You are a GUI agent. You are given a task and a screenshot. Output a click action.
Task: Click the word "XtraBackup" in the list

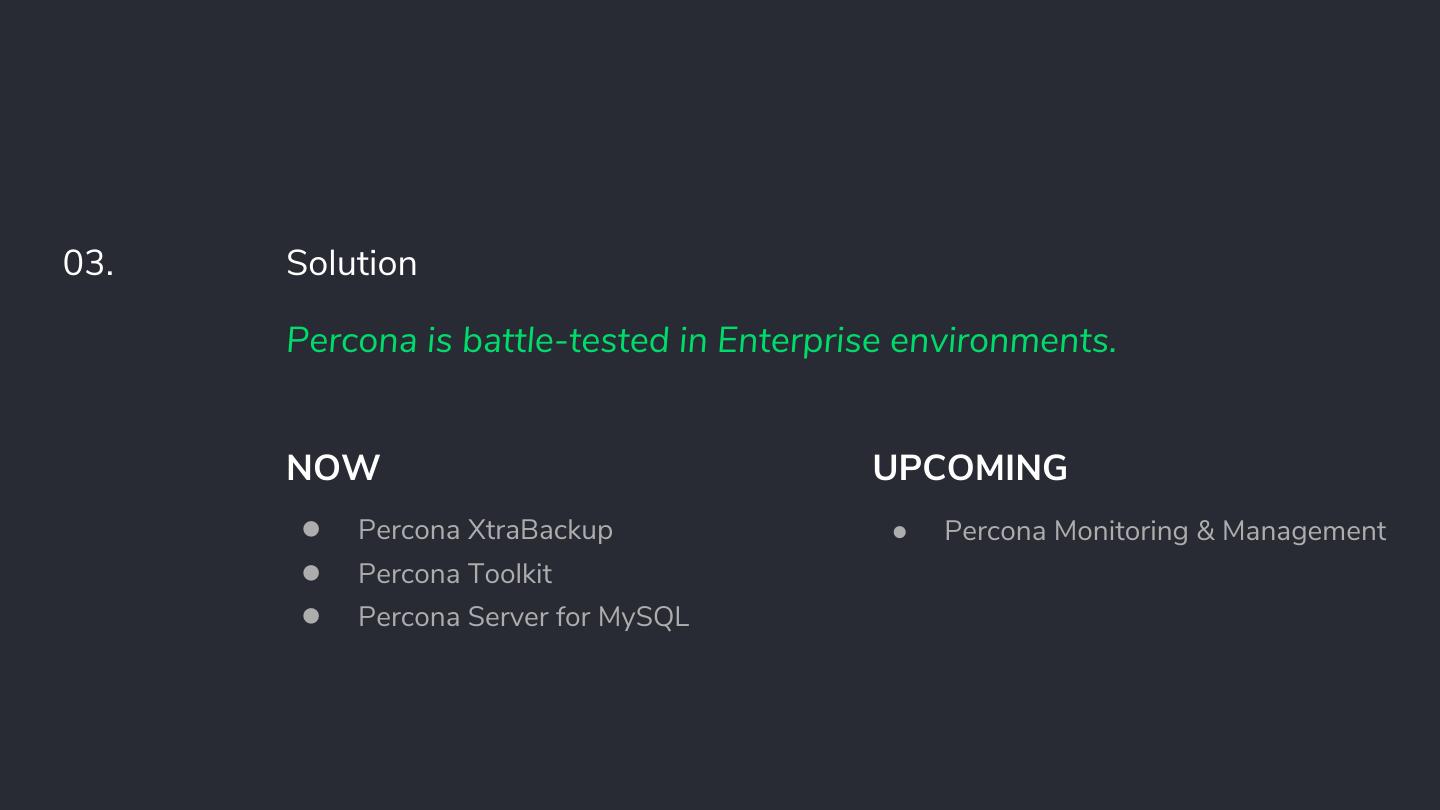click(x=540, y=530)
